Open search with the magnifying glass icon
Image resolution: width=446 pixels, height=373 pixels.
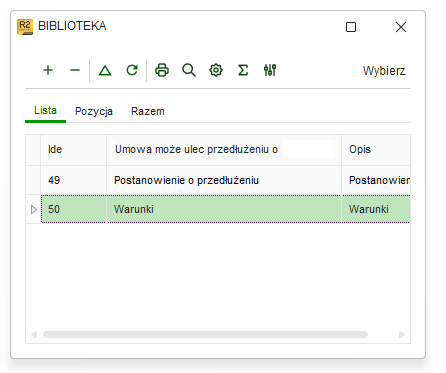click(x=189, y=70)
